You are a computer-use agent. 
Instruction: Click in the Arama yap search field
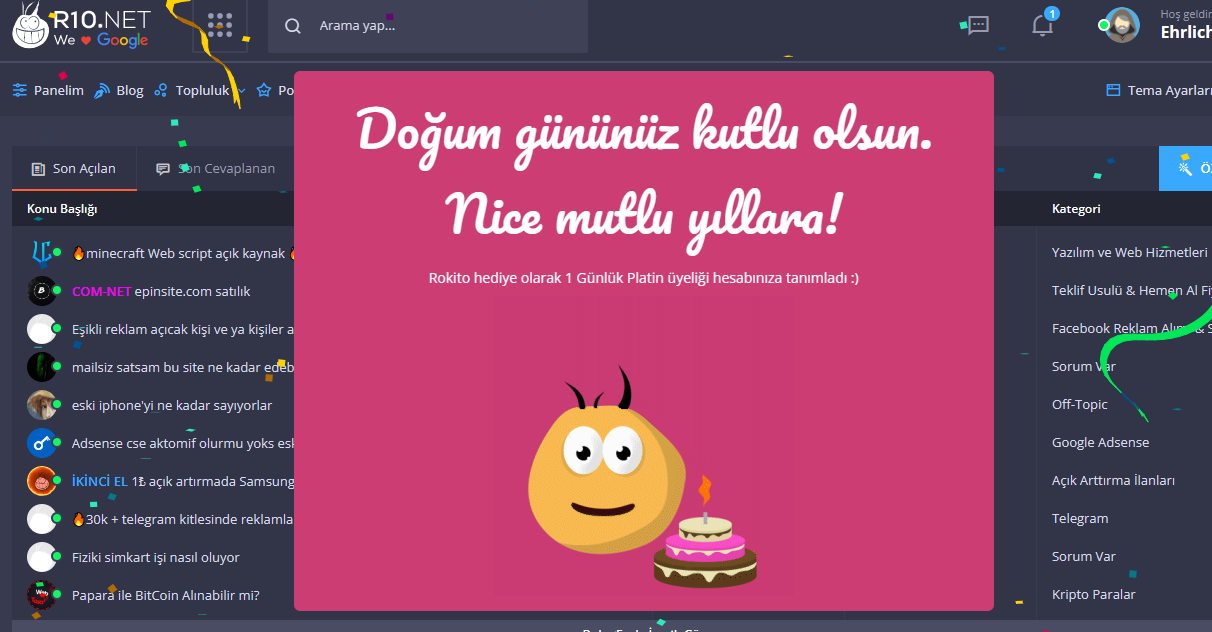coord(428,26)
